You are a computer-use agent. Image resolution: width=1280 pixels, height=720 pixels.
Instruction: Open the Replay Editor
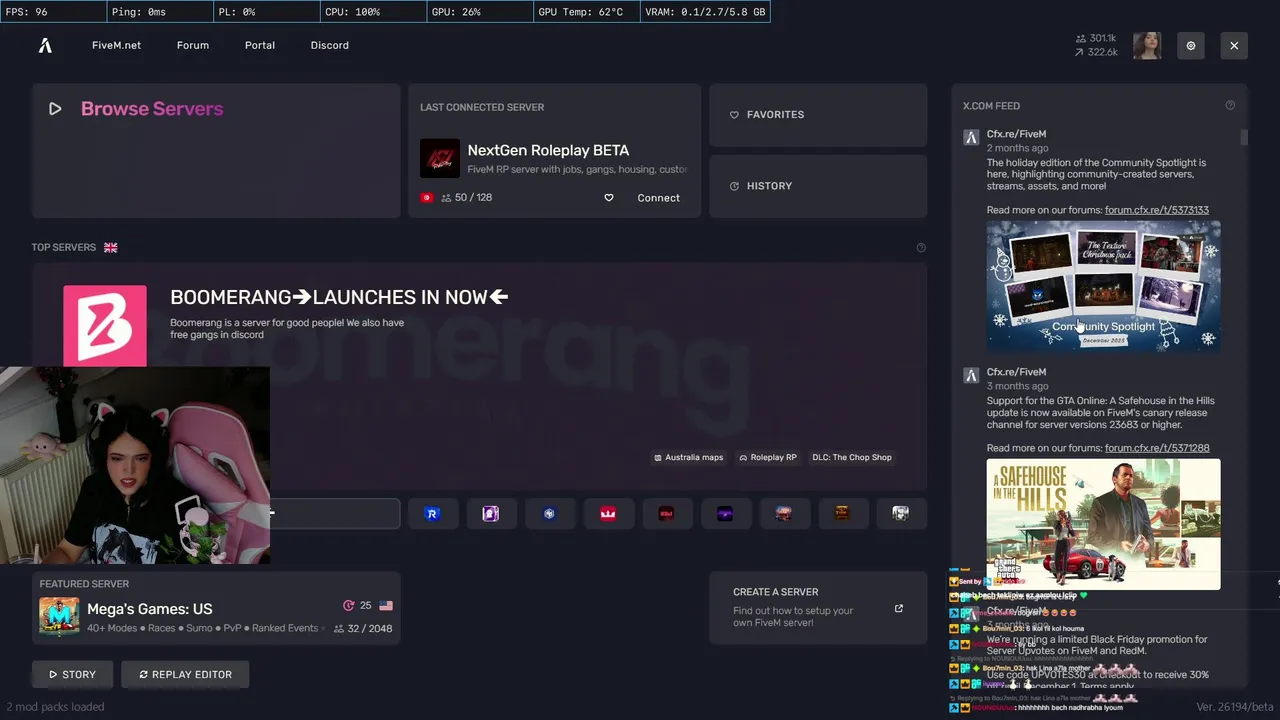point(185,675)
